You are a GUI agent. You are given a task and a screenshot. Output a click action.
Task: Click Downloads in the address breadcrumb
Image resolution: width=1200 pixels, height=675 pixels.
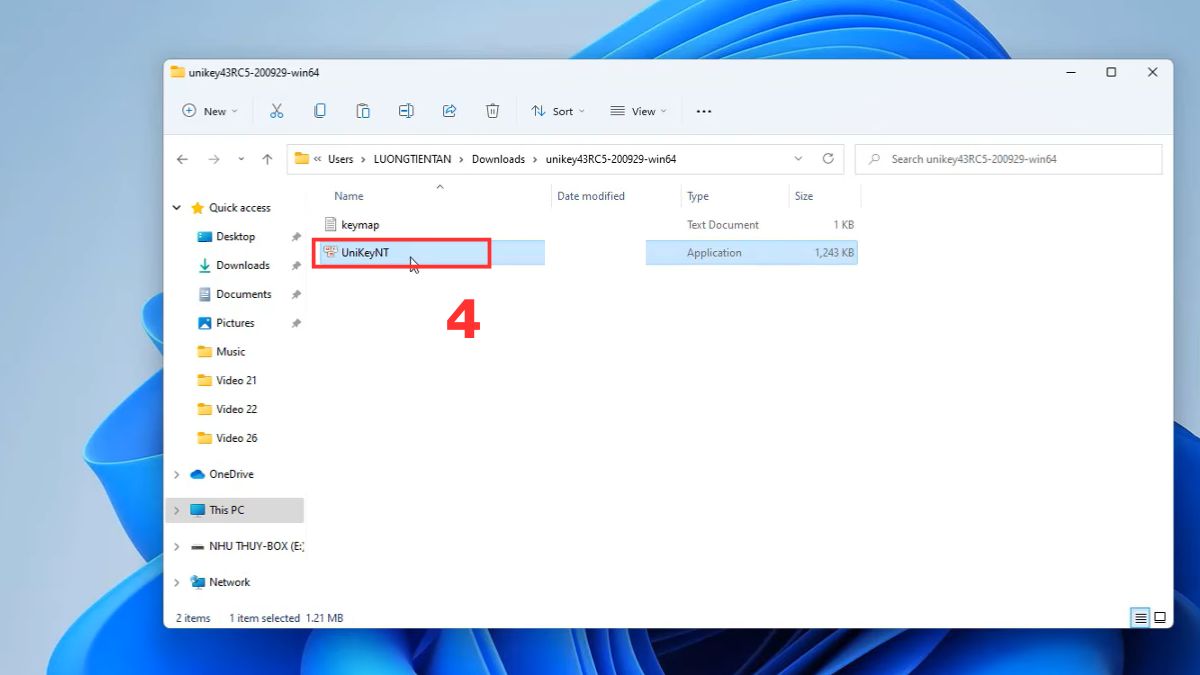pos(498,159)
